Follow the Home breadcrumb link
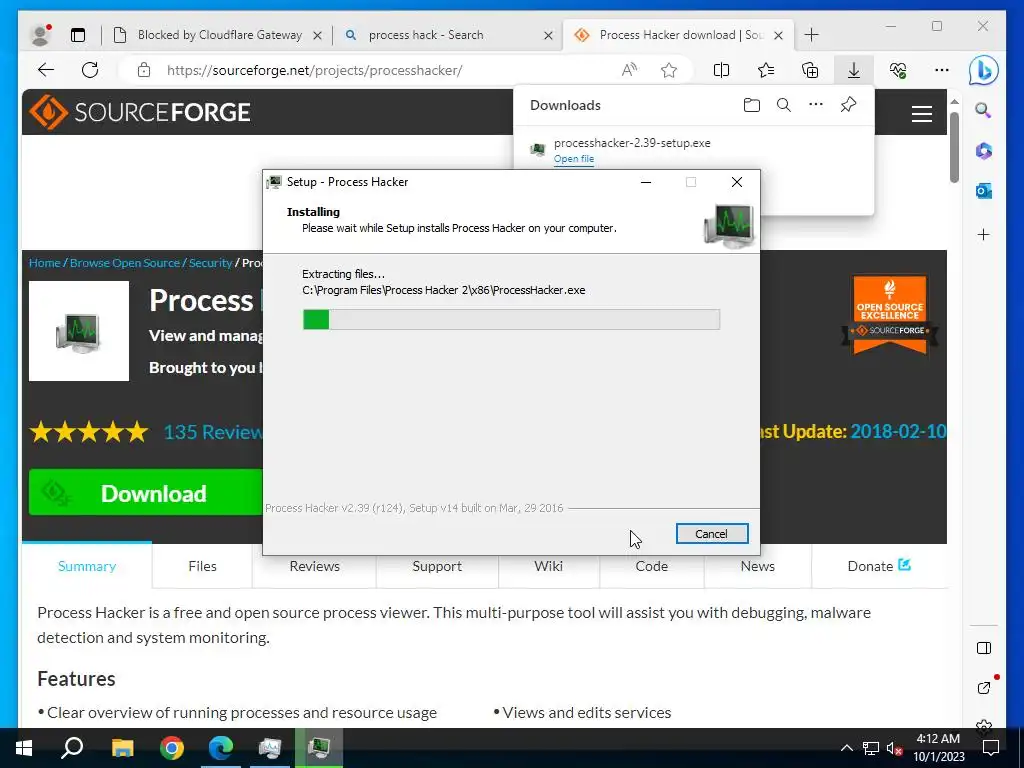 [44, 263]
